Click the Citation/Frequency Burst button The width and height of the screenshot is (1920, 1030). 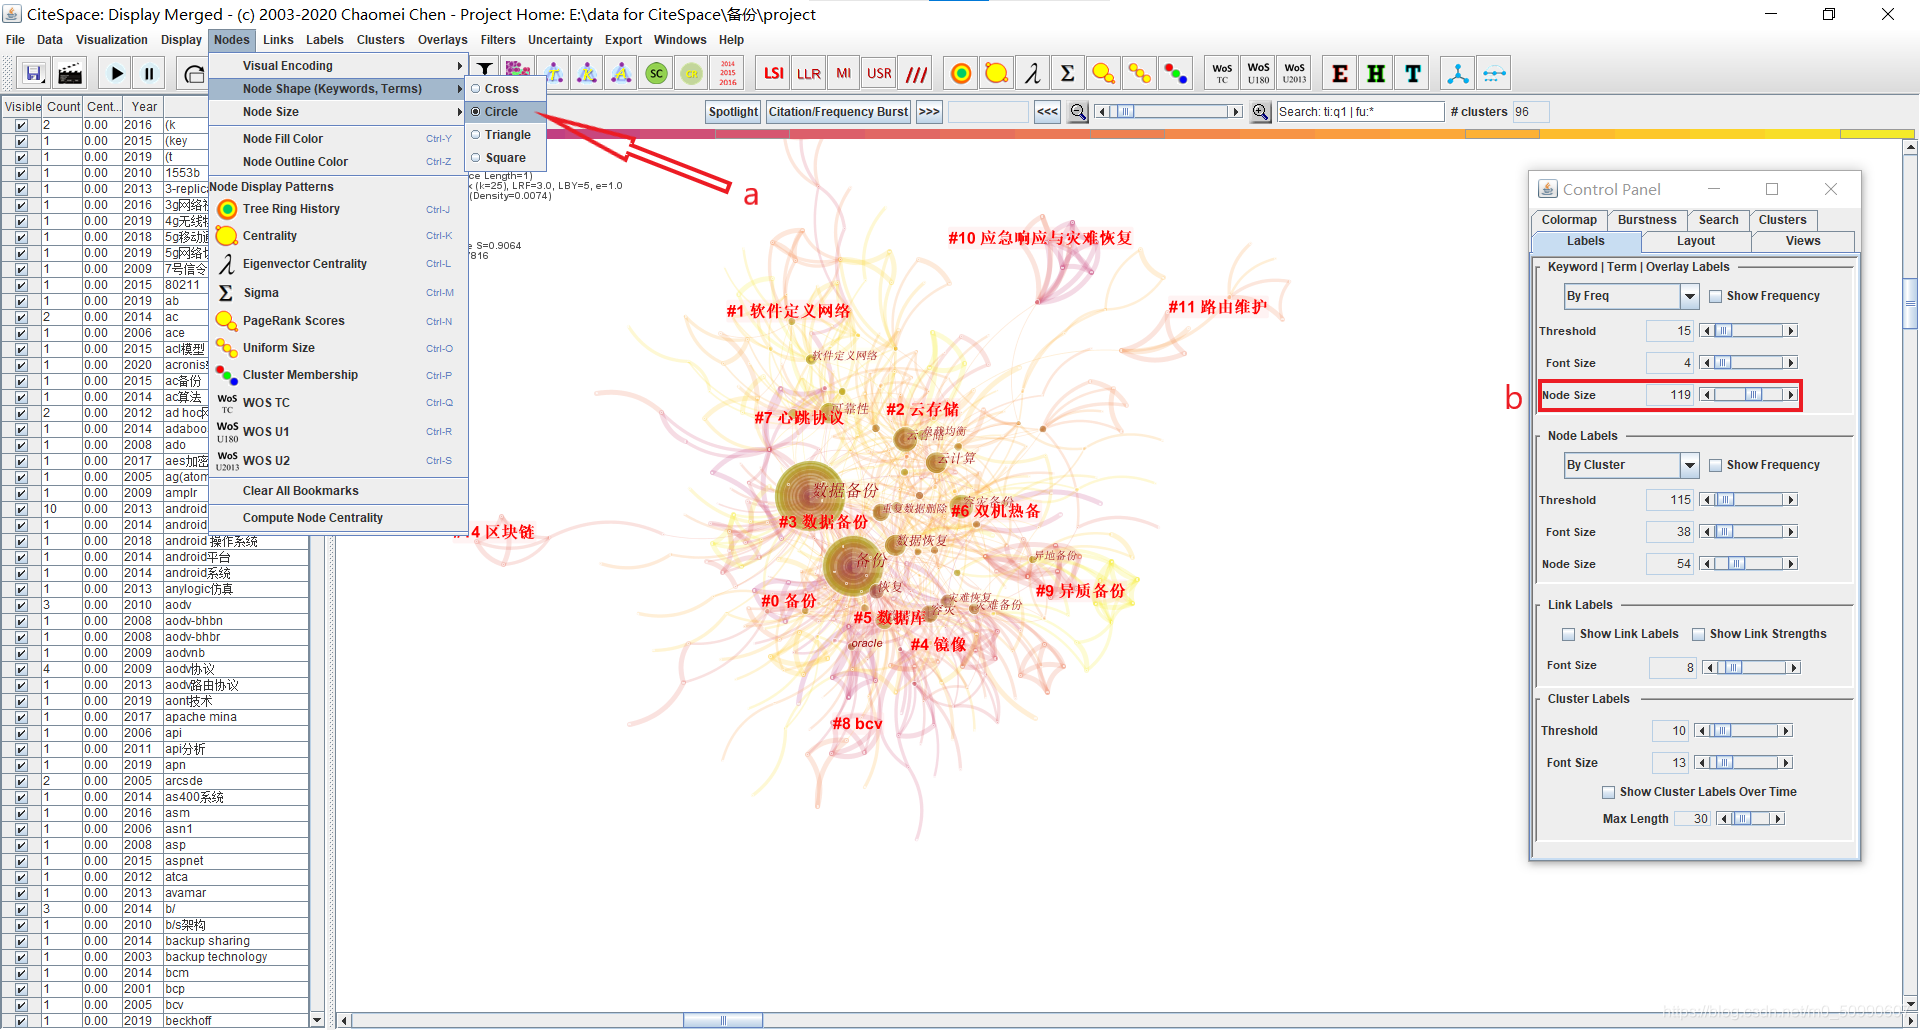click(x=838, y=112)
